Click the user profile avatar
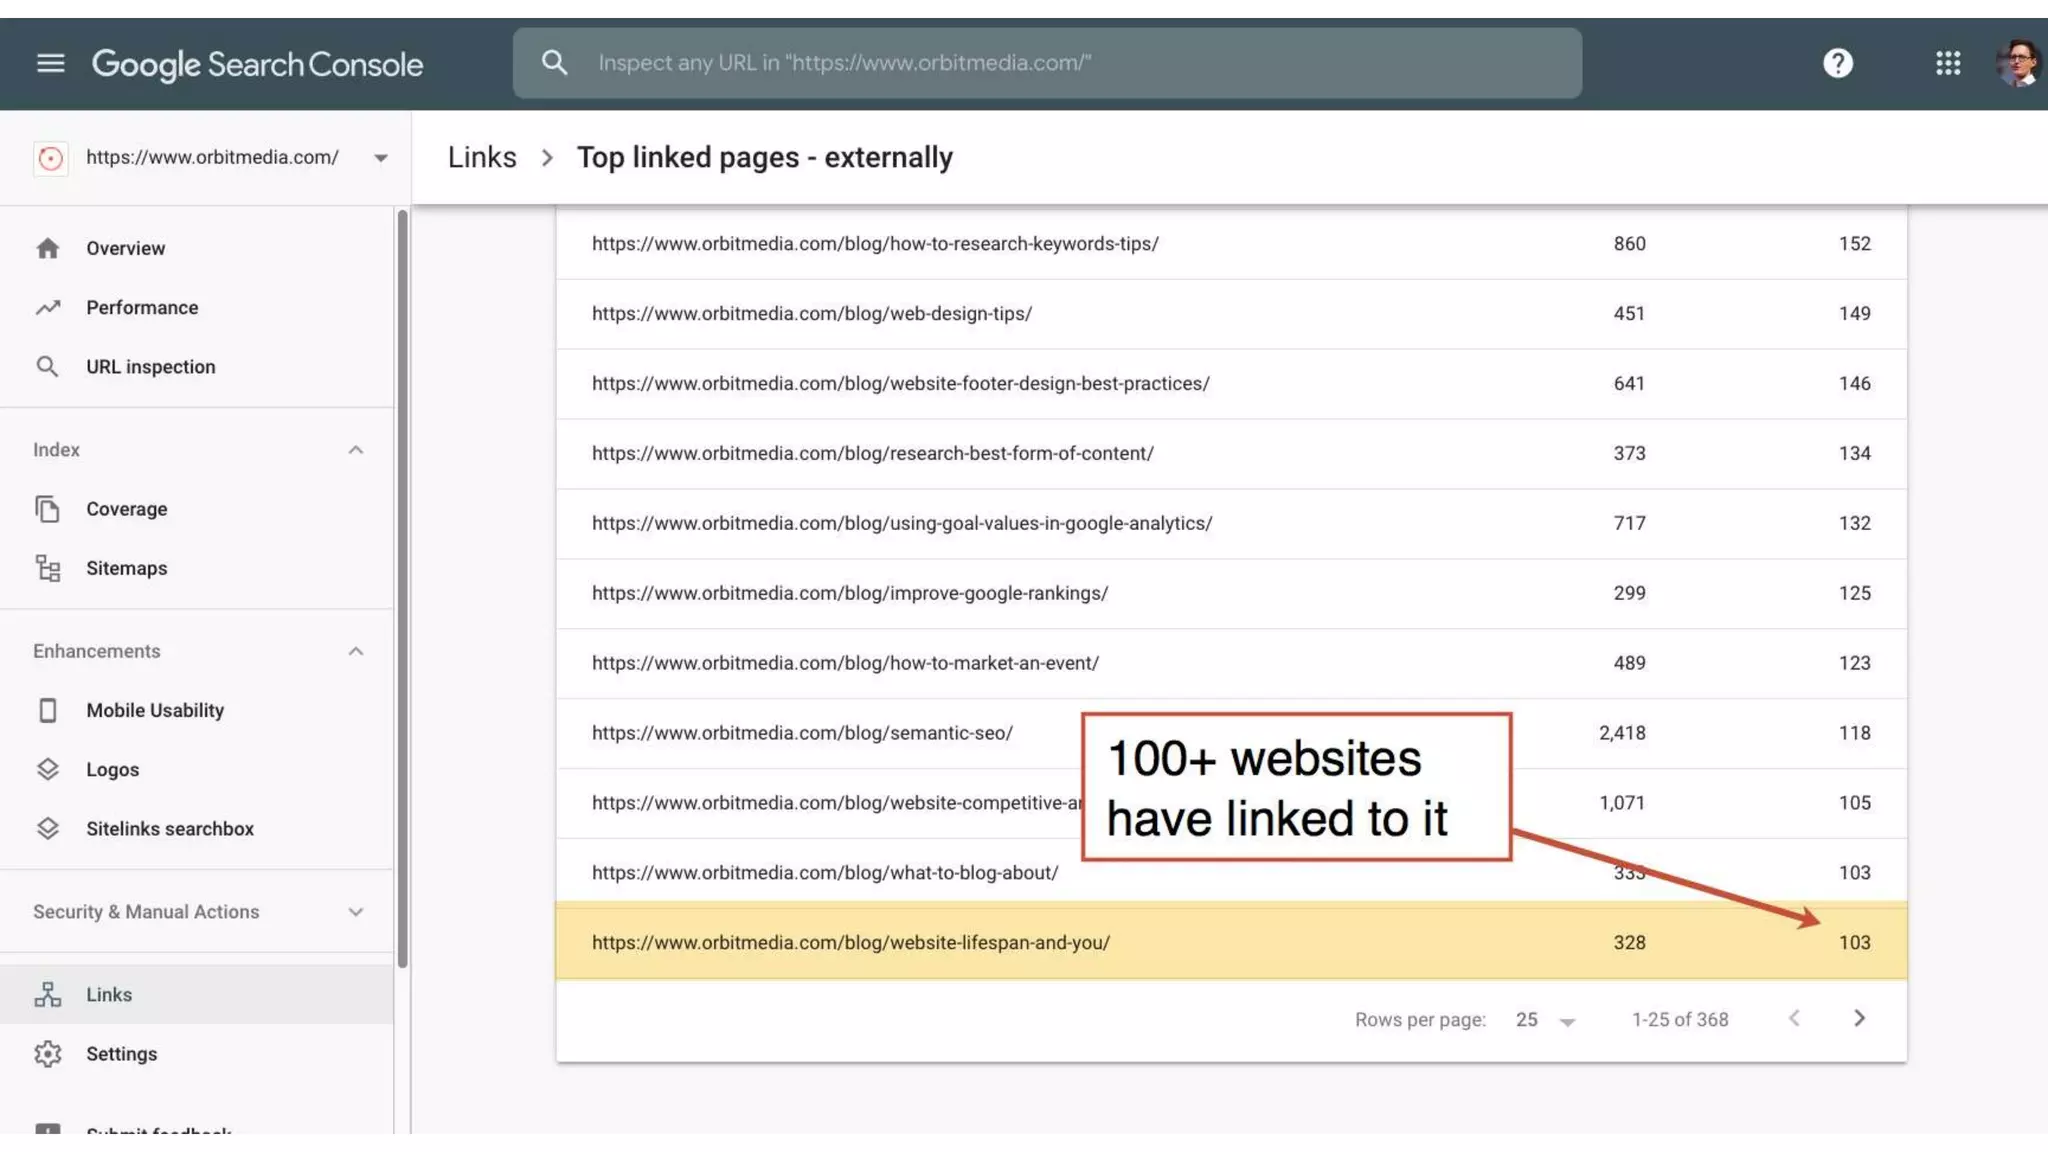2048x1152 pixels. pos(2017,64)
